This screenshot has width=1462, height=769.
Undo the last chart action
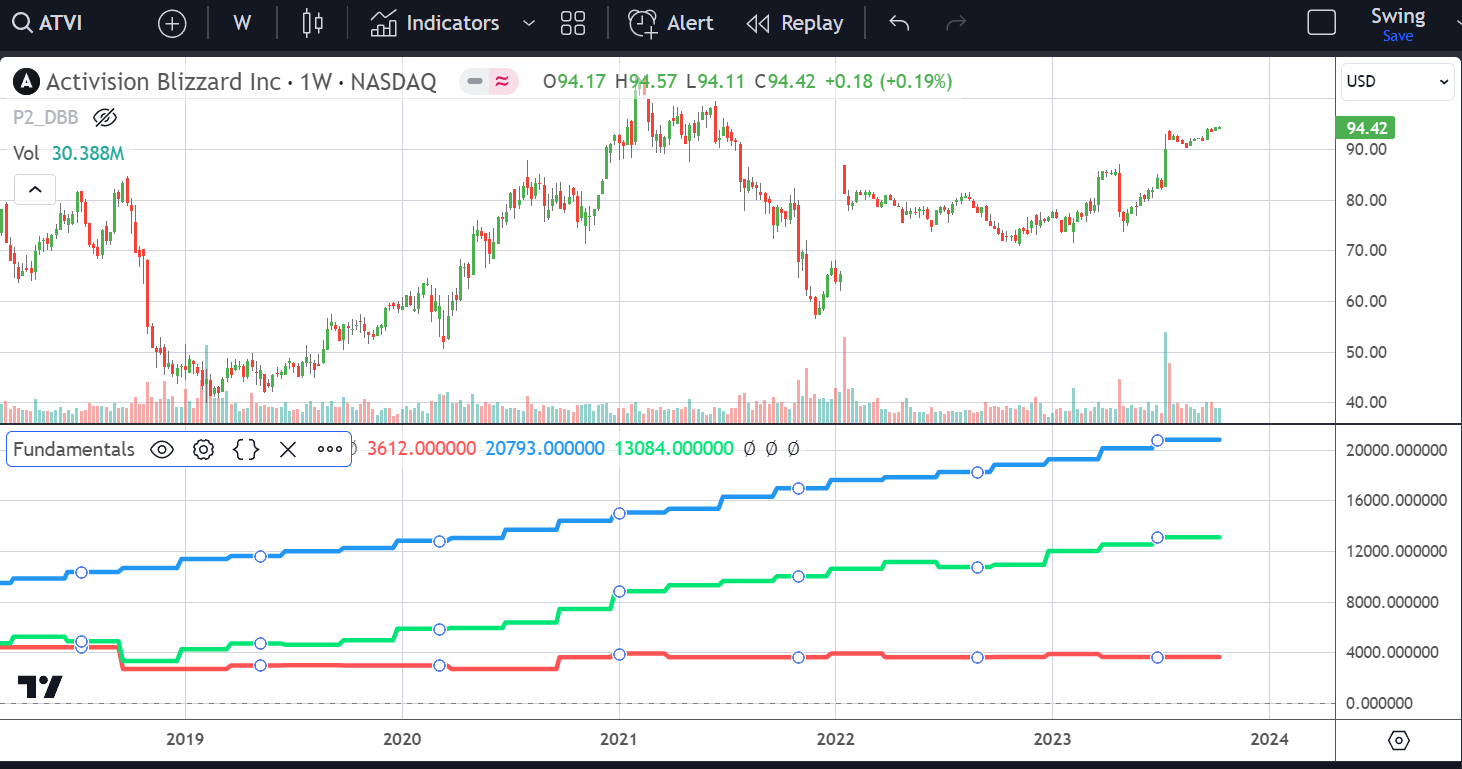tap(899, 23)
